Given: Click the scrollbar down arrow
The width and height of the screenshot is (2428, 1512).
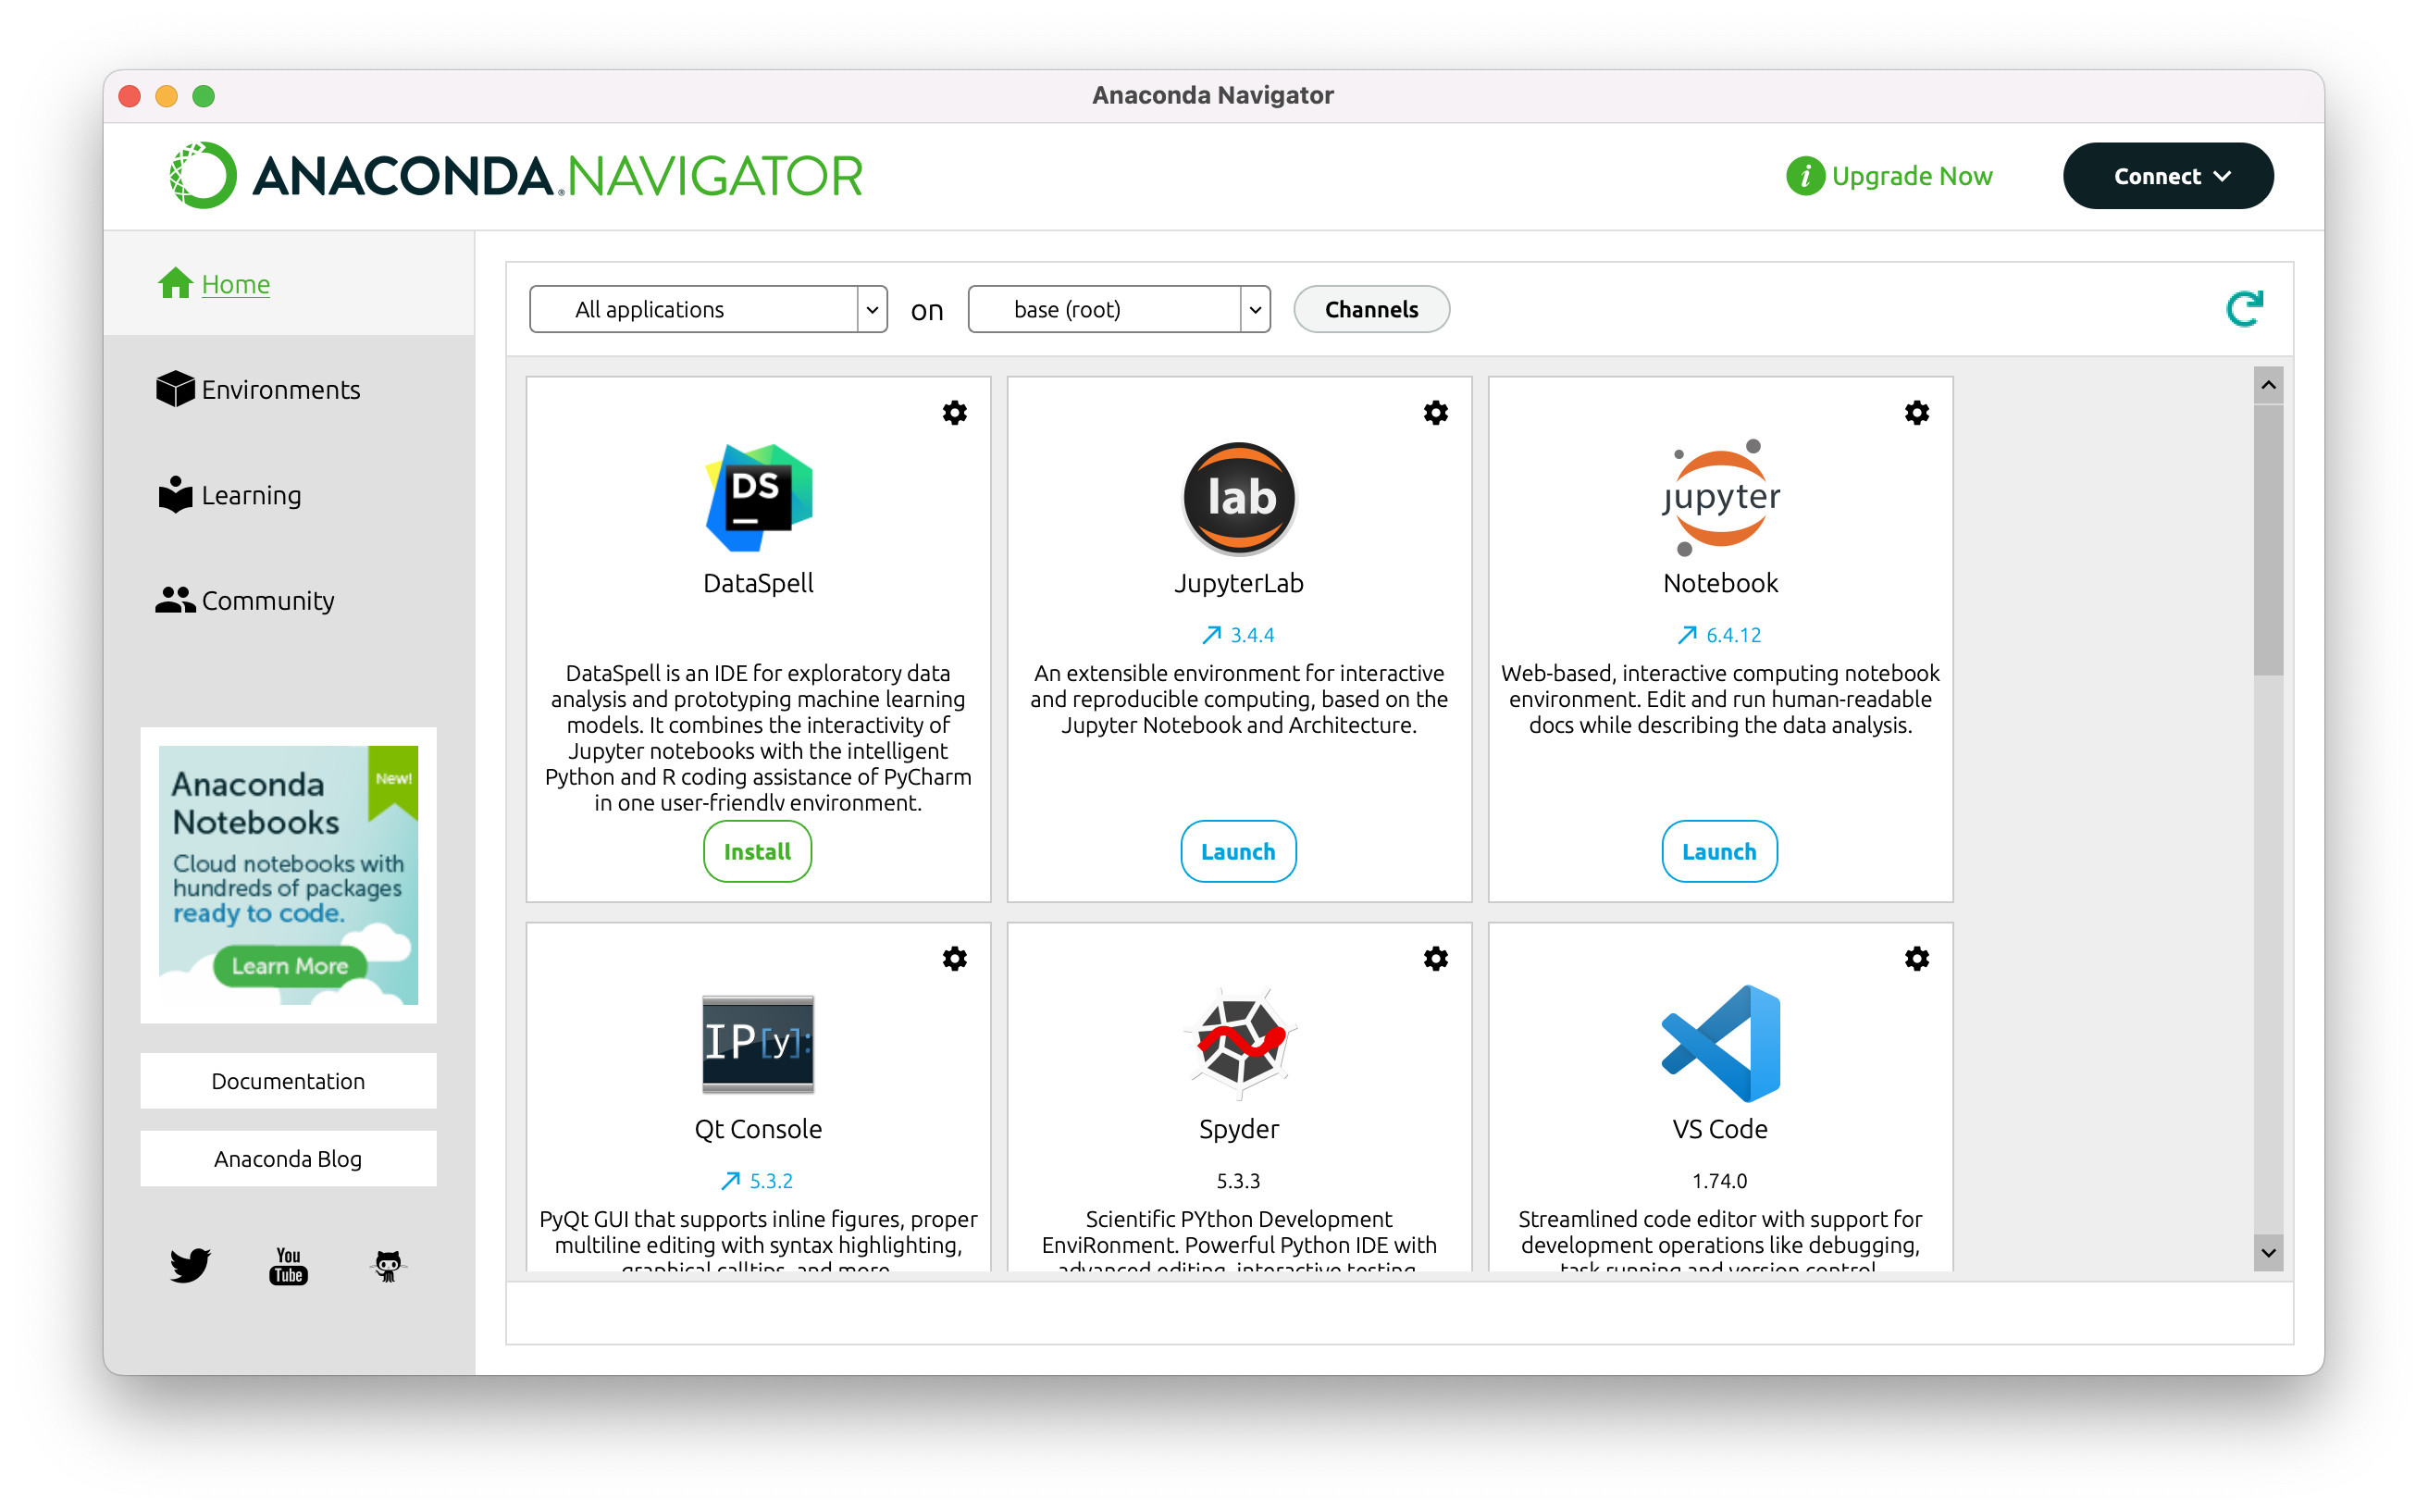Looking at the screenshot, I should pyautogui.click(x=2268, y=1253).
